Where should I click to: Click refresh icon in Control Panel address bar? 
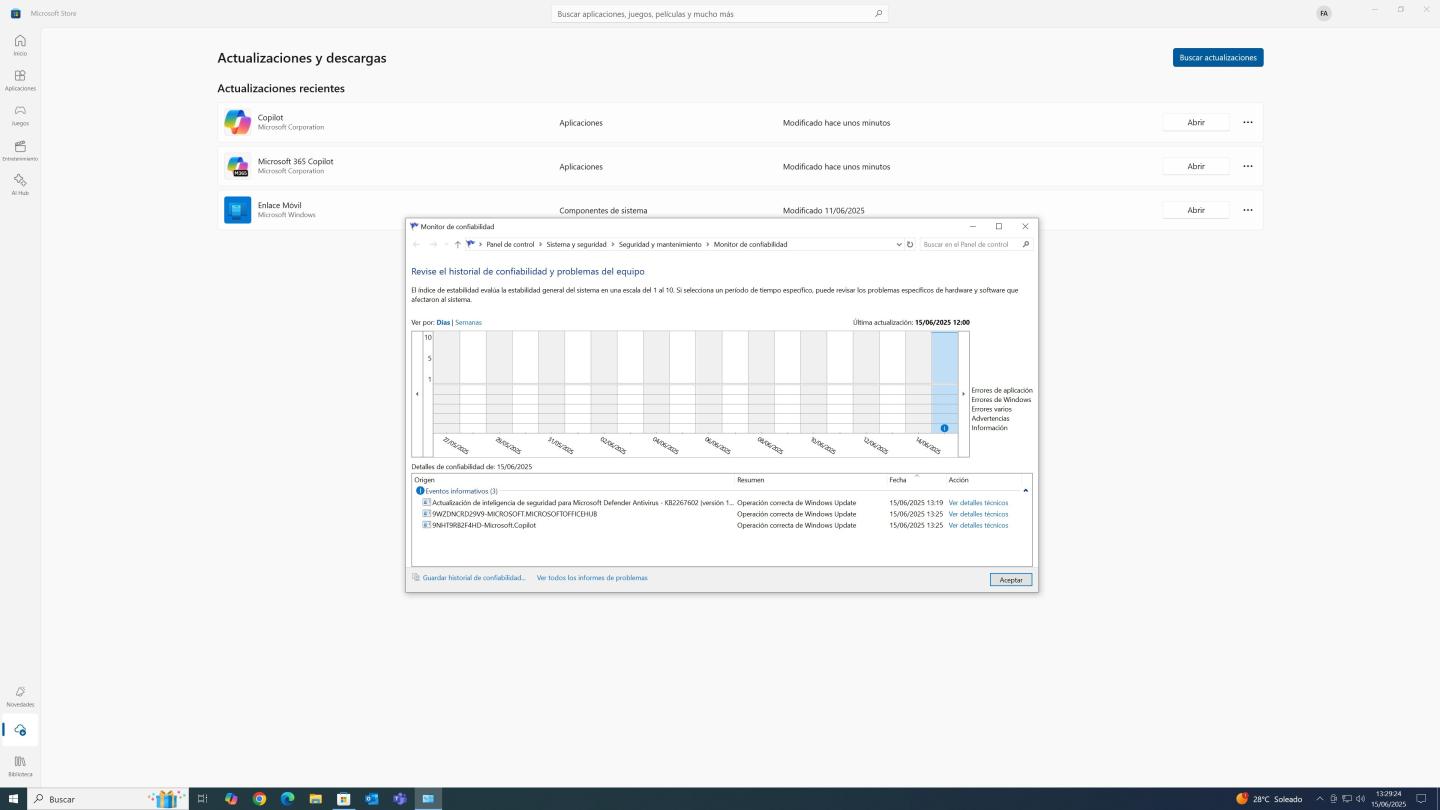[910, 244]
